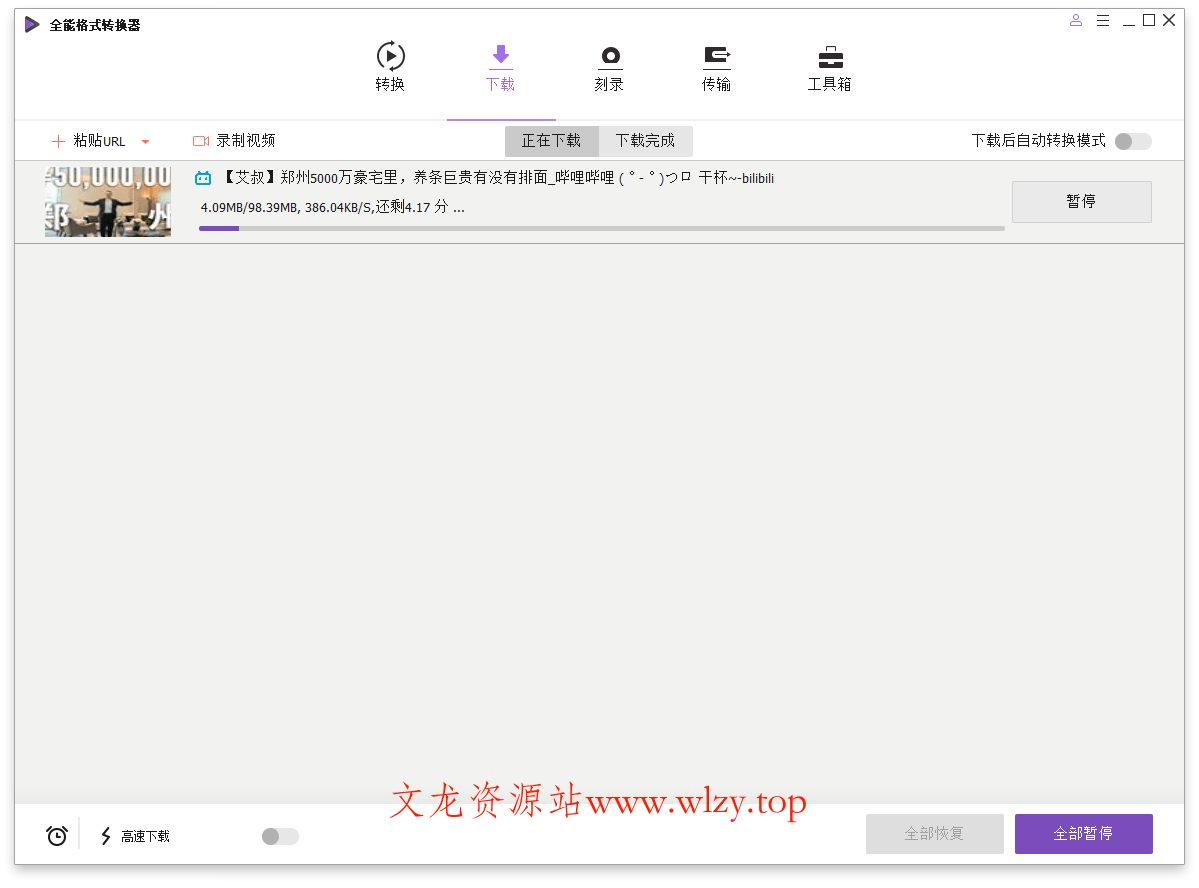Open the 传输 (Transfer) feature icon

[x=717, y=56]
